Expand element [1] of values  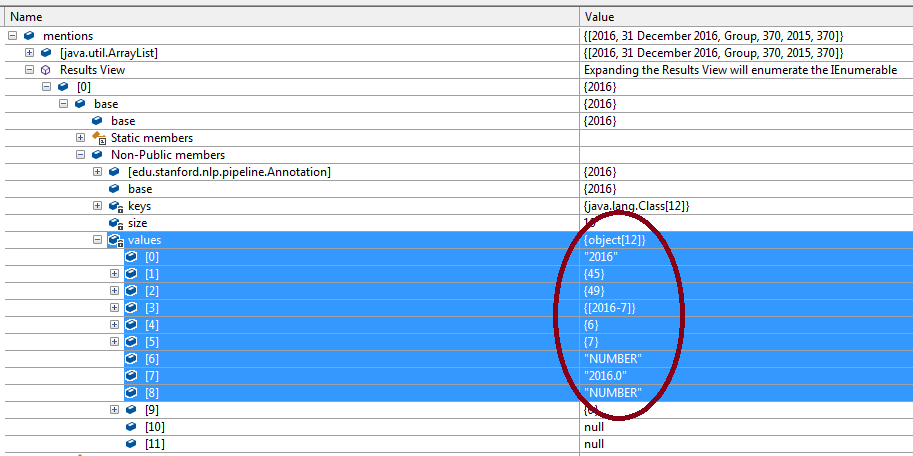coord(114,274)
